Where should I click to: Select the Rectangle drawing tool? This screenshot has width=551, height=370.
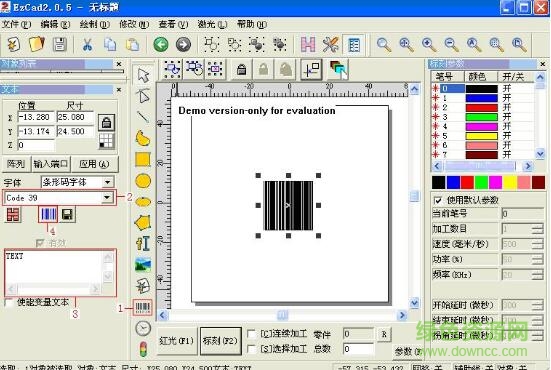coord(143,160)
